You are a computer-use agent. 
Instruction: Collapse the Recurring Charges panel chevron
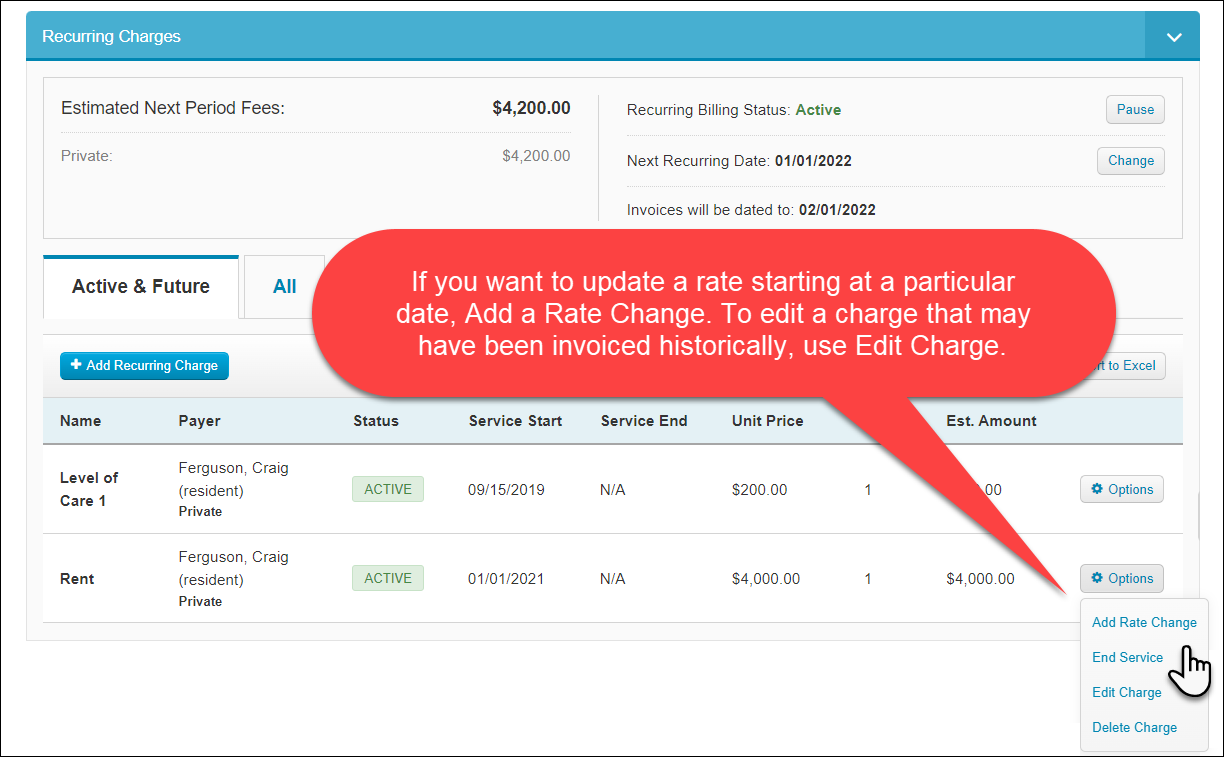pyautogui.click(x=1173, y=36)
